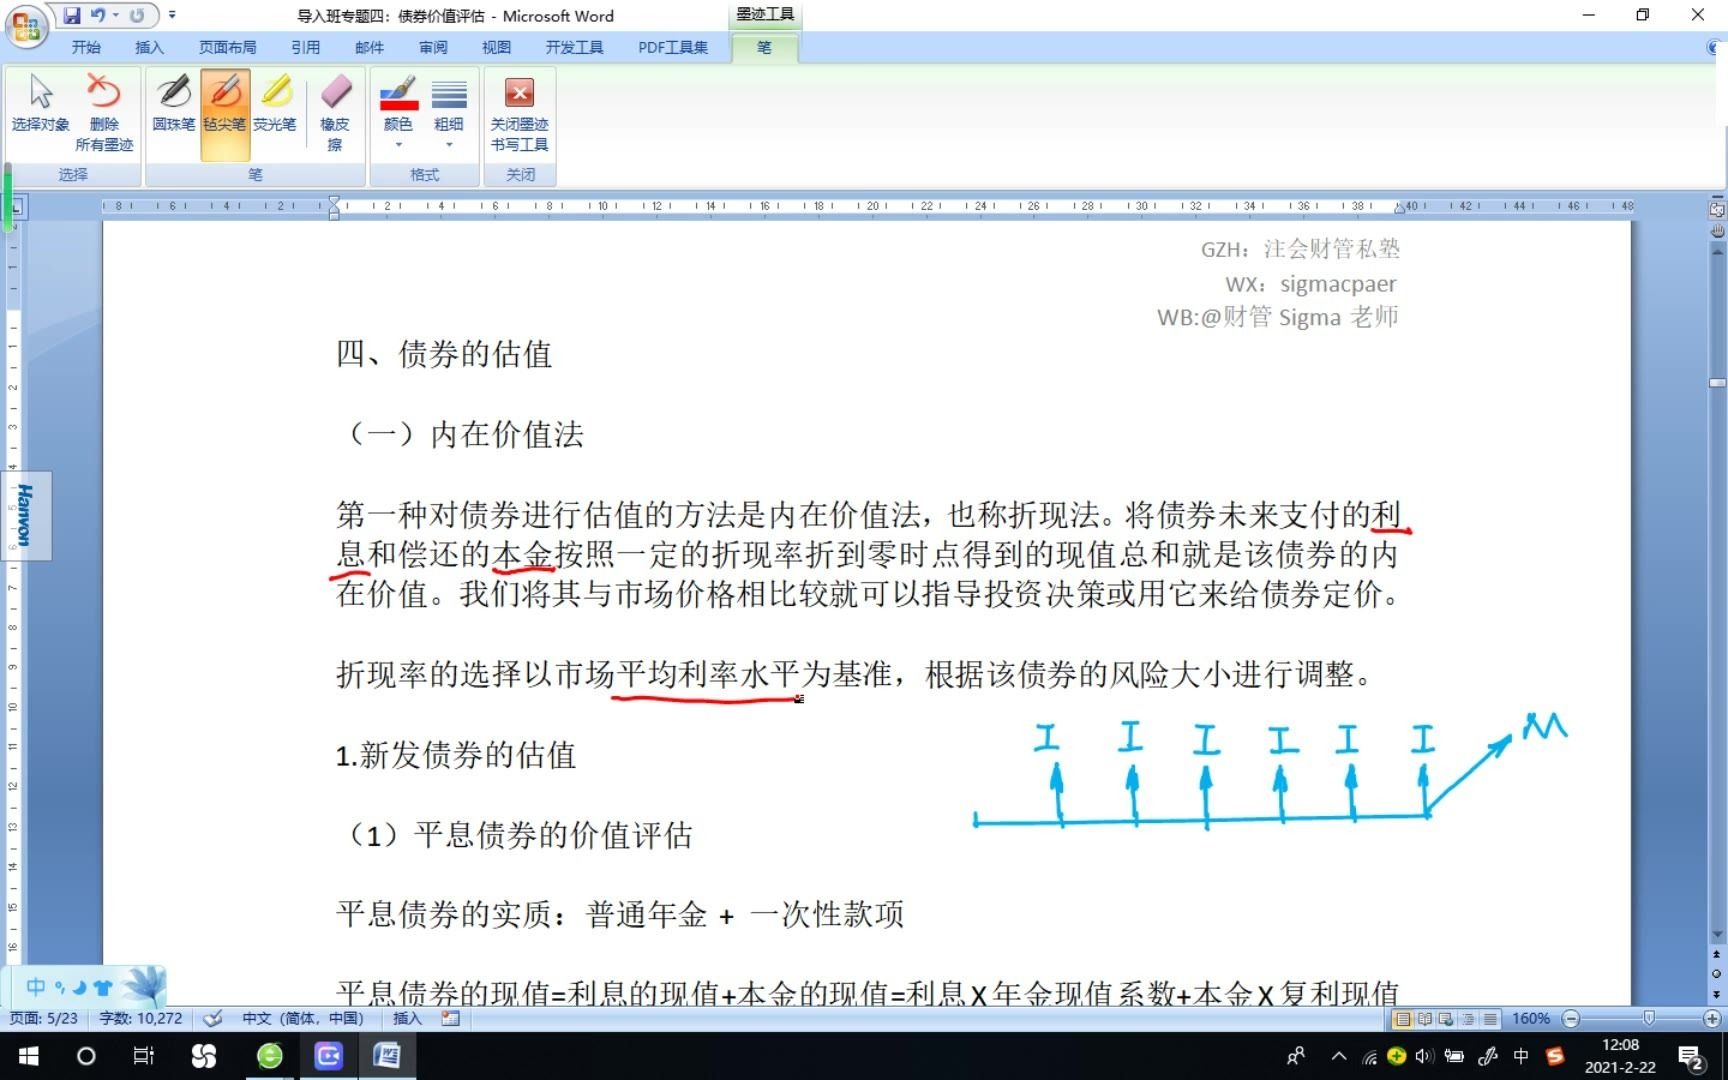Click the proofing check icon in status bar
Screen dimensions: 1728x1080
tap(213, 1018)
